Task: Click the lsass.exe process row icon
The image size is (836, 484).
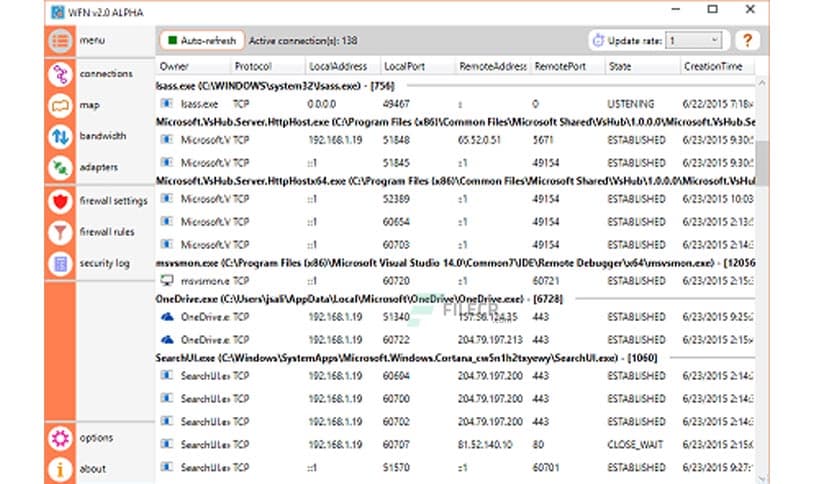Action: click(167, 103)
